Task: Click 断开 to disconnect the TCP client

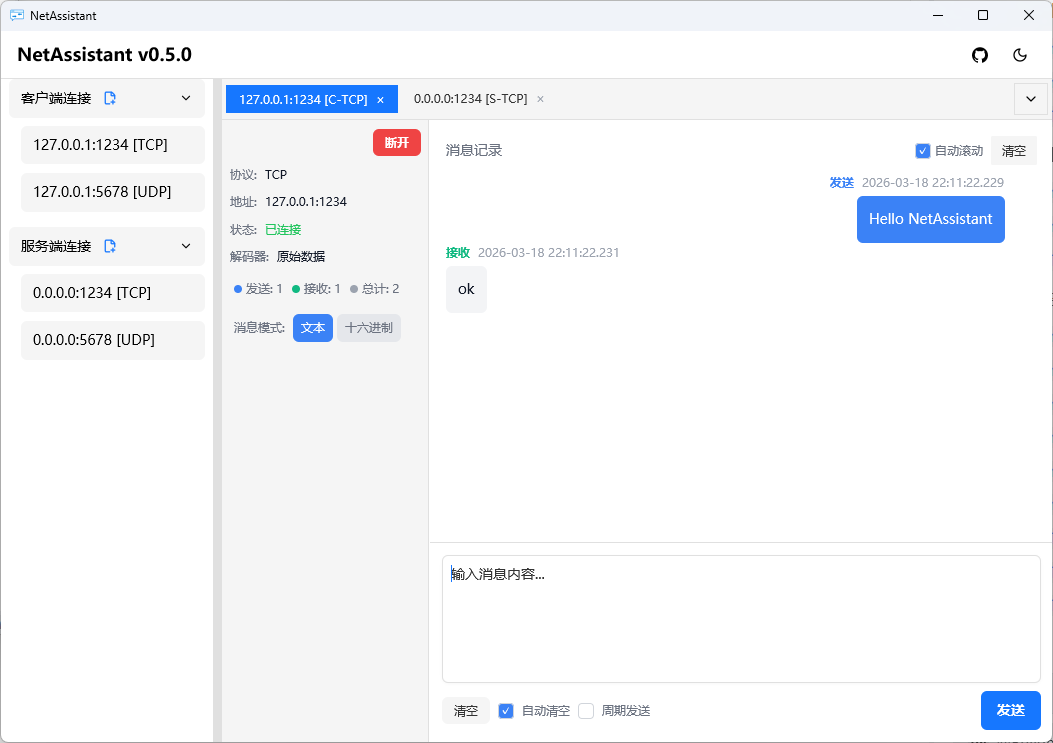Action: point(396,142)
